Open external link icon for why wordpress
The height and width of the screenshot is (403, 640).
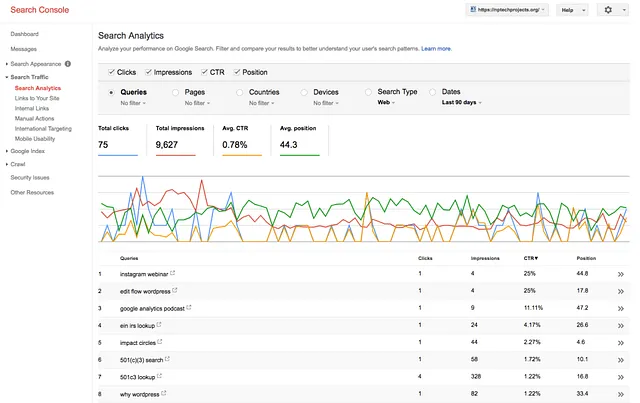click(x=163, y=393)
